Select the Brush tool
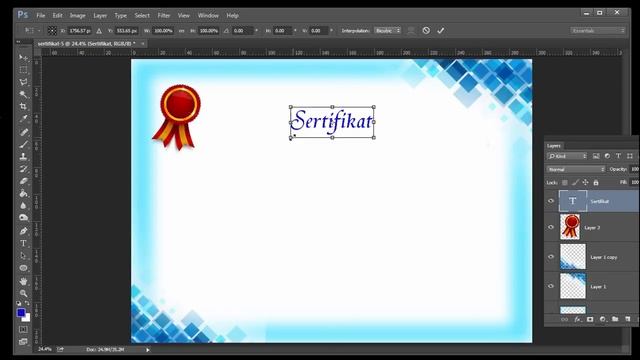640x360 pixels. point(23,144)
